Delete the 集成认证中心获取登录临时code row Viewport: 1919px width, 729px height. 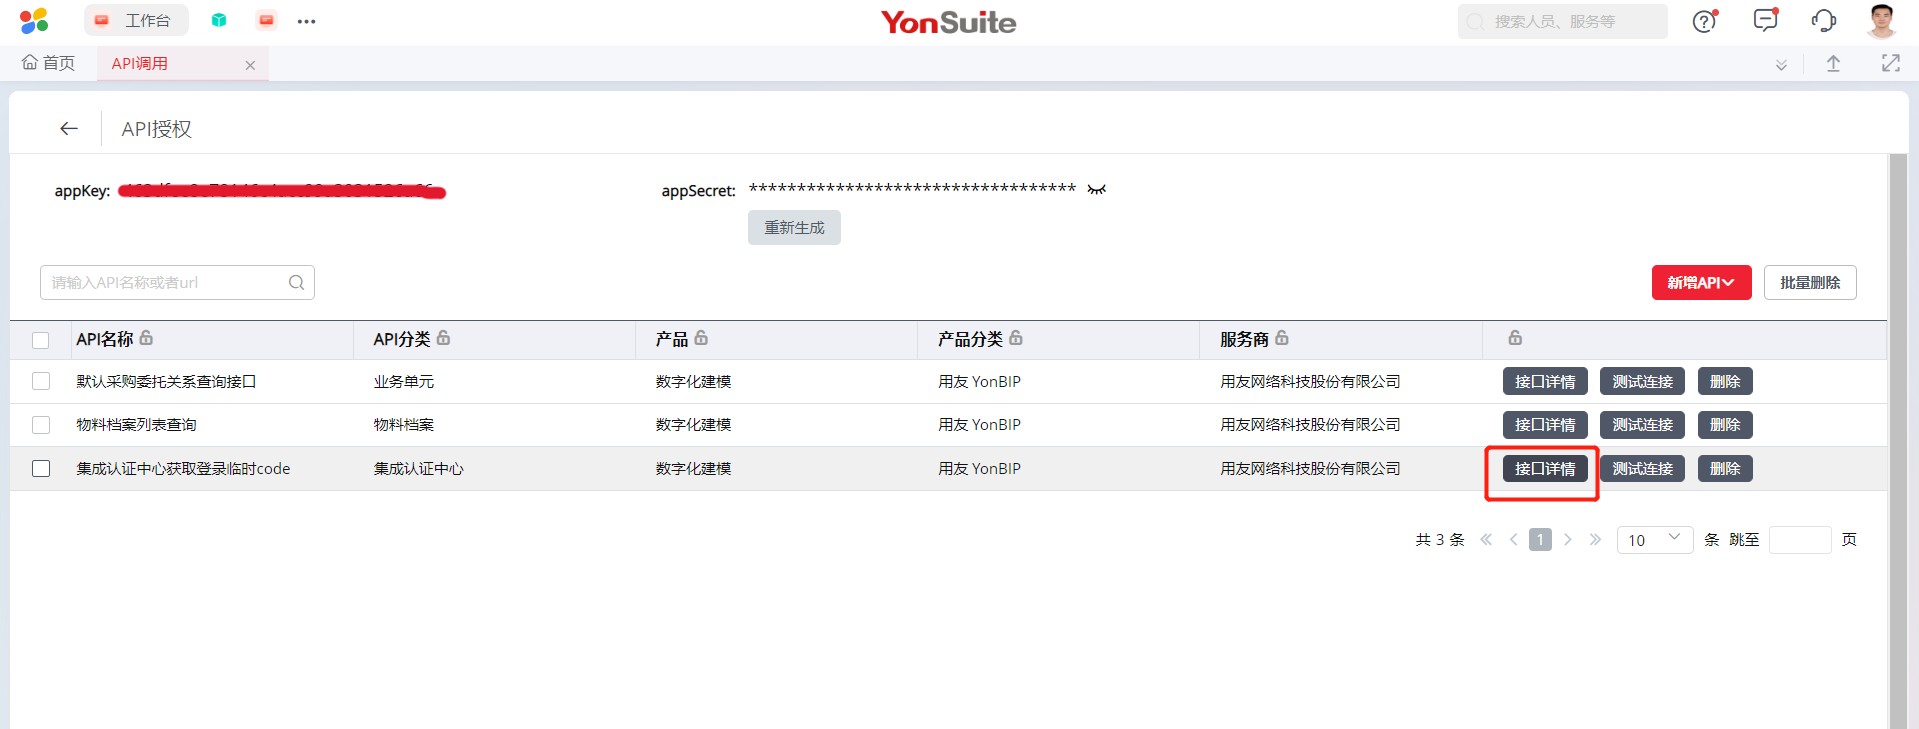click(1725, 469)
